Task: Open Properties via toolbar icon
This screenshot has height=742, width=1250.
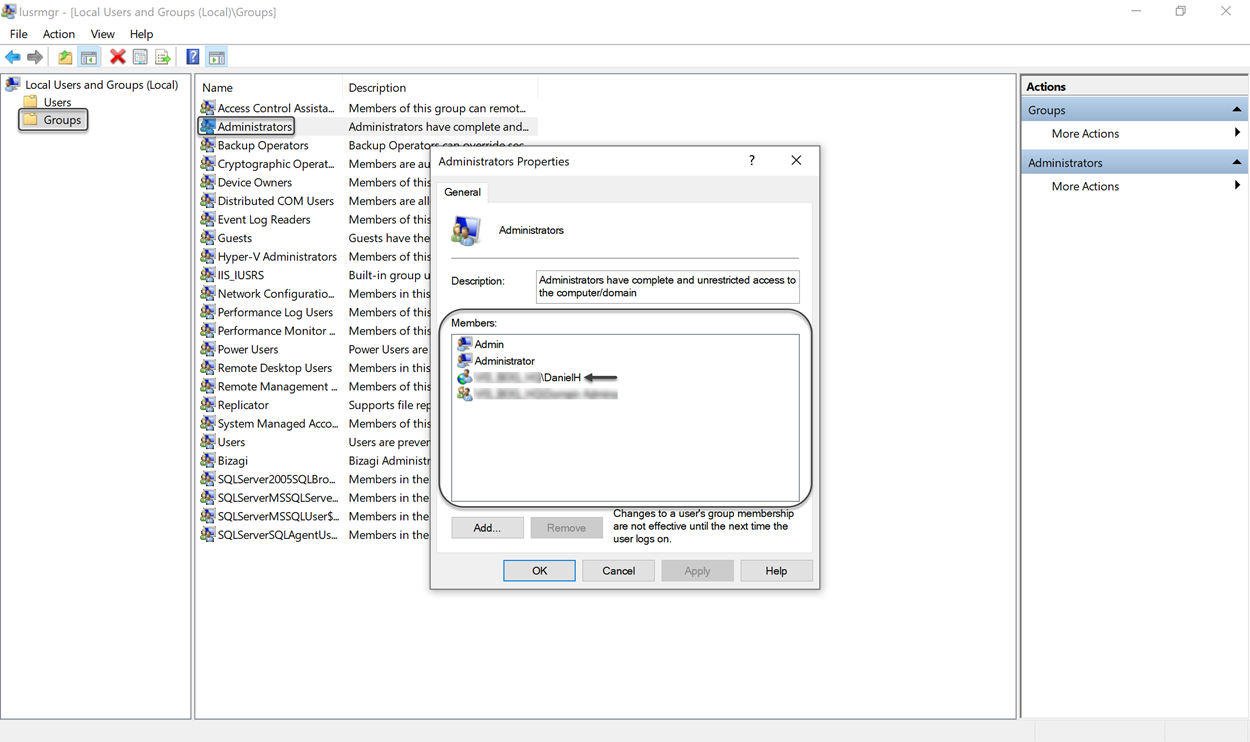Action: pos(140,57)
